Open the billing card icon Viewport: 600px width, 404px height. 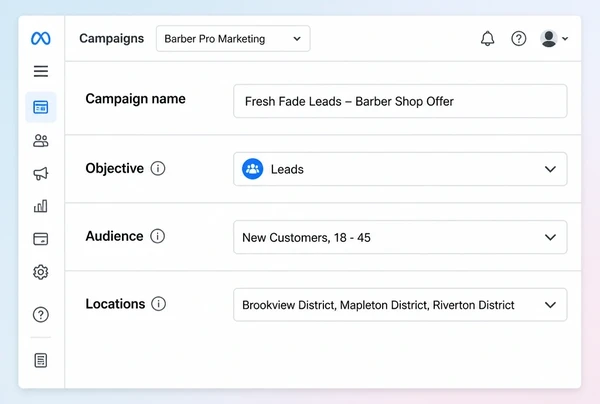(x=41, y=239)
